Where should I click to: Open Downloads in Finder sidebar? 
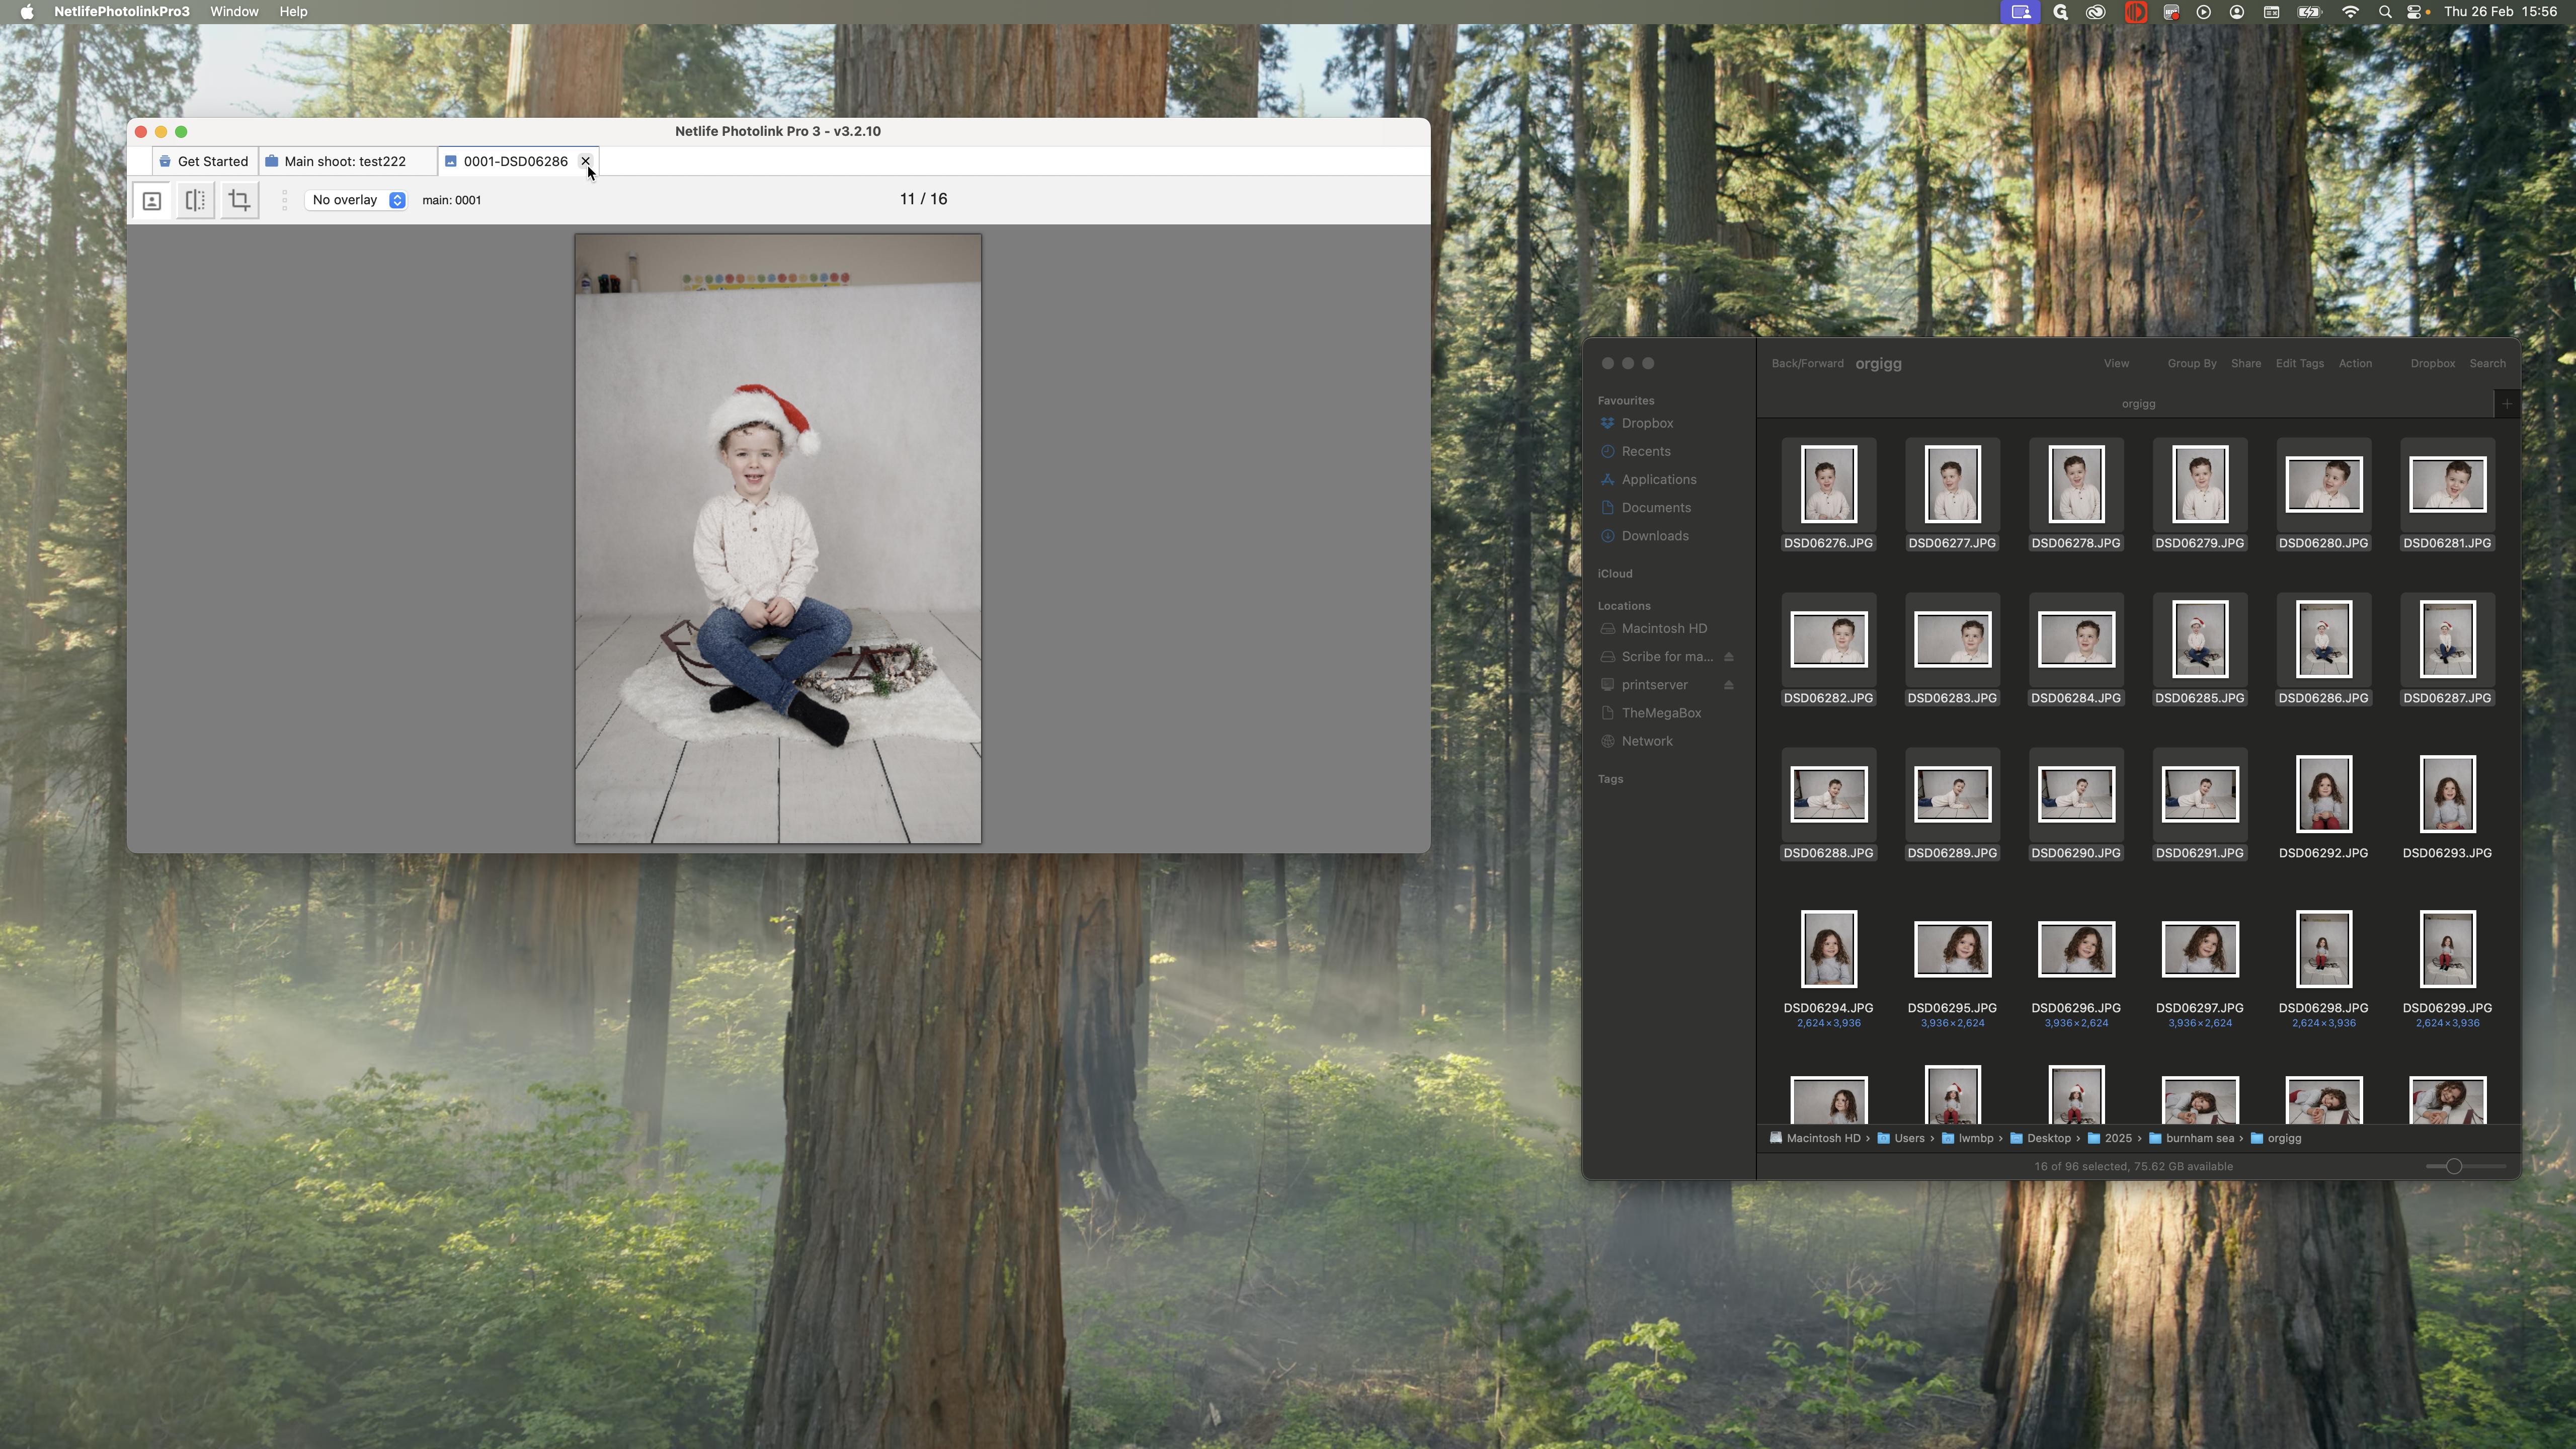(1655, 536)
